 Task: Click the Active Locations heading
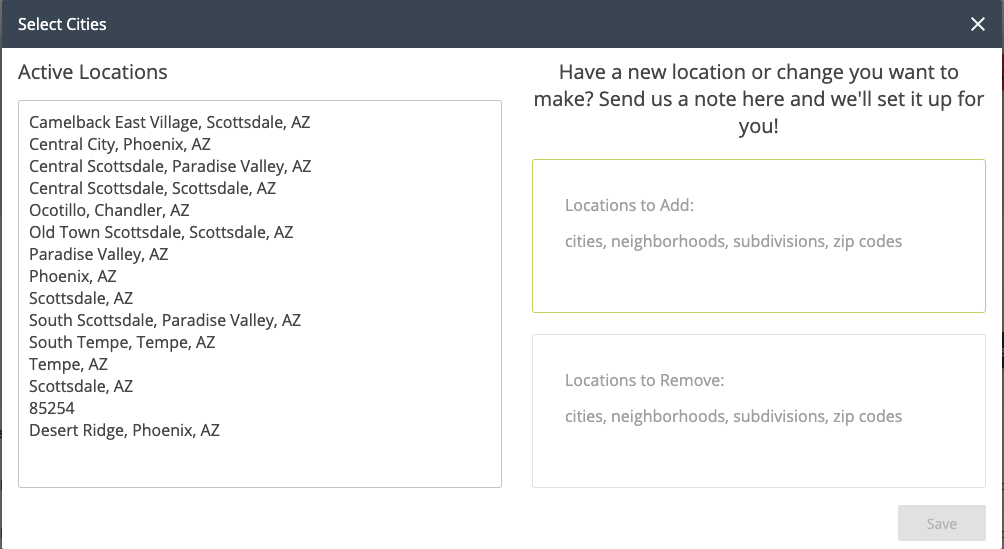pyautogui.click(x=93, y=72)
